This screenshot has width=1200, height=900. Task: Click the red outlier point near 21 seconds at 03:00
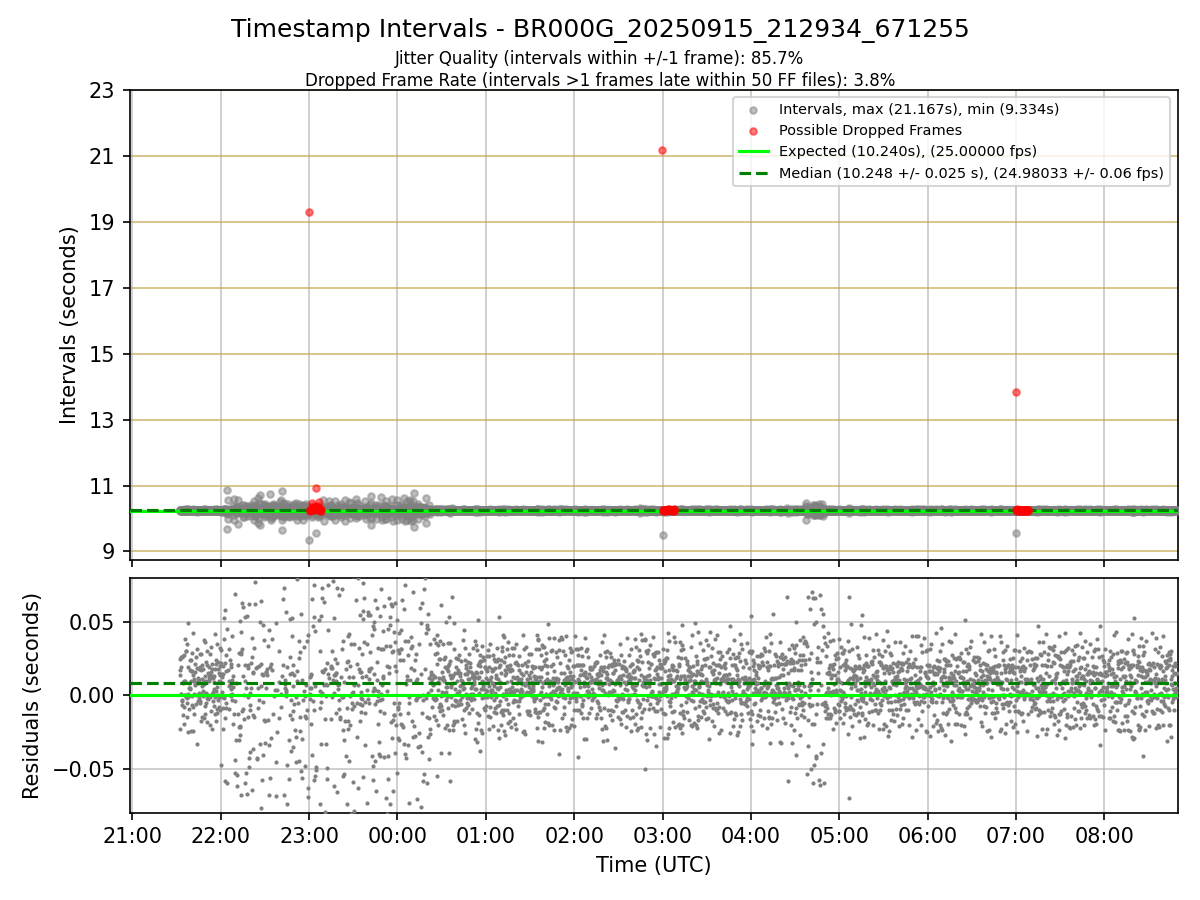pyautogui.click(x=662, y=150)
